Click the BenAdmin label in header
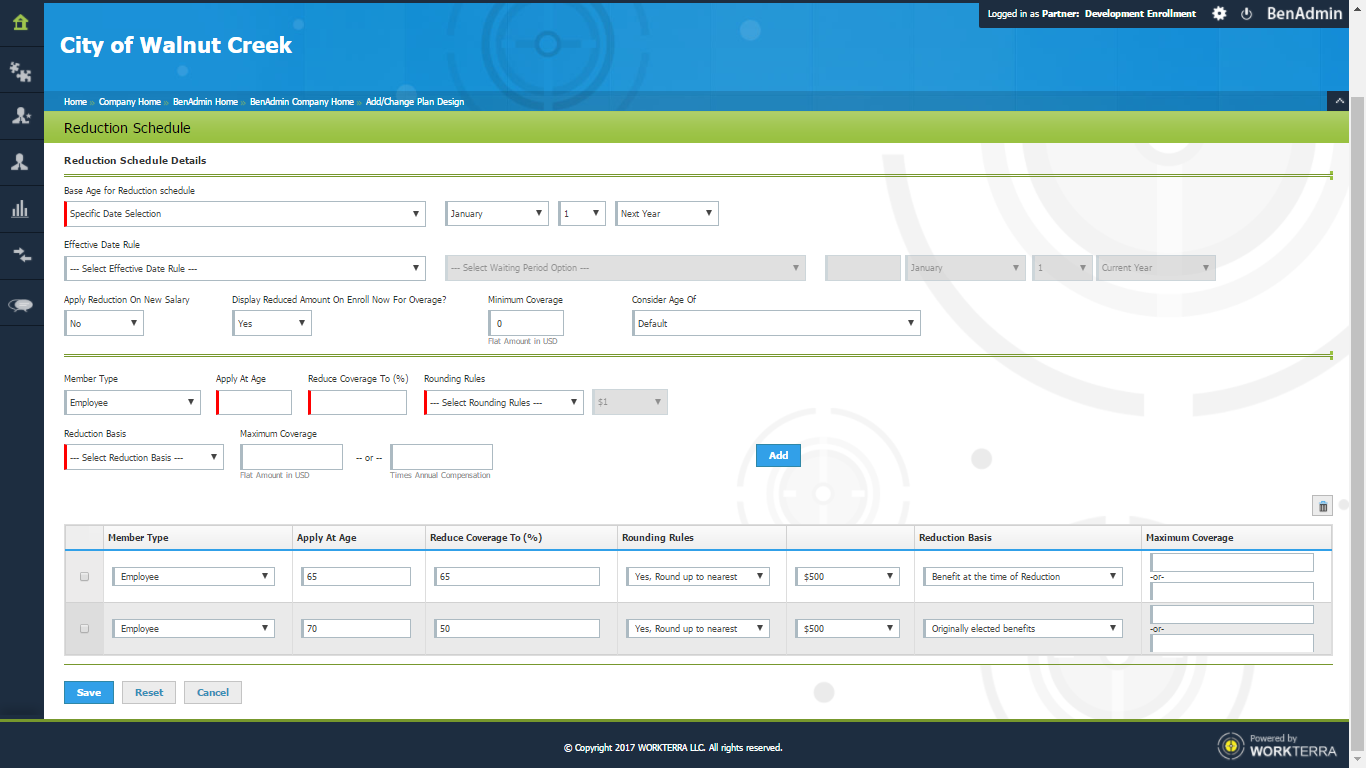1366x768 pixels. coord(1305,14)
